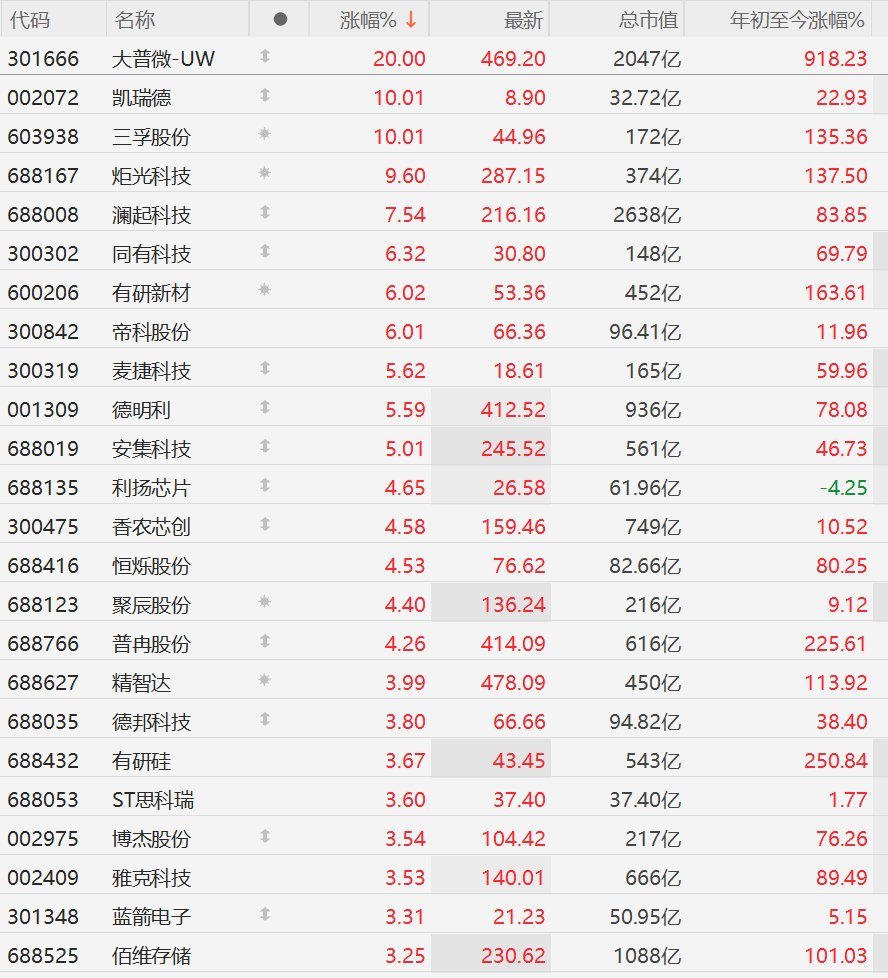Open the 雅克科技 stock name
This screenshot has width=888, height=978.
[152, 878]
